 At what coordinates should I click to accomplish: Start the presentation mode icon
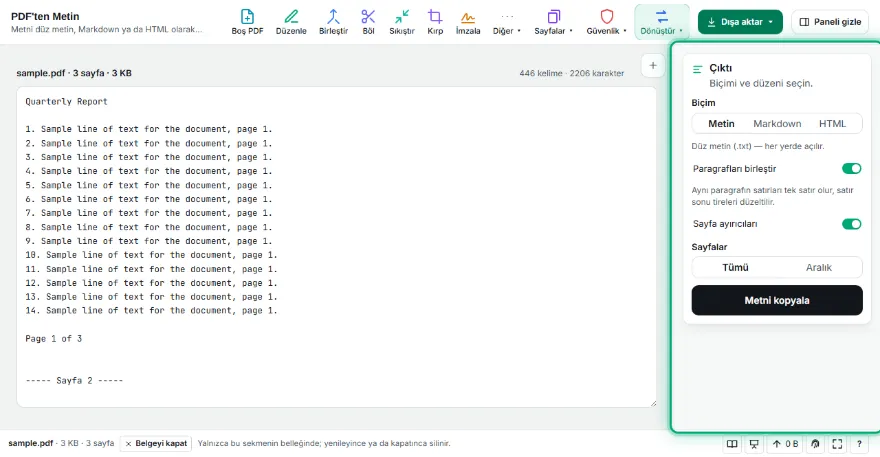[754, 444]
